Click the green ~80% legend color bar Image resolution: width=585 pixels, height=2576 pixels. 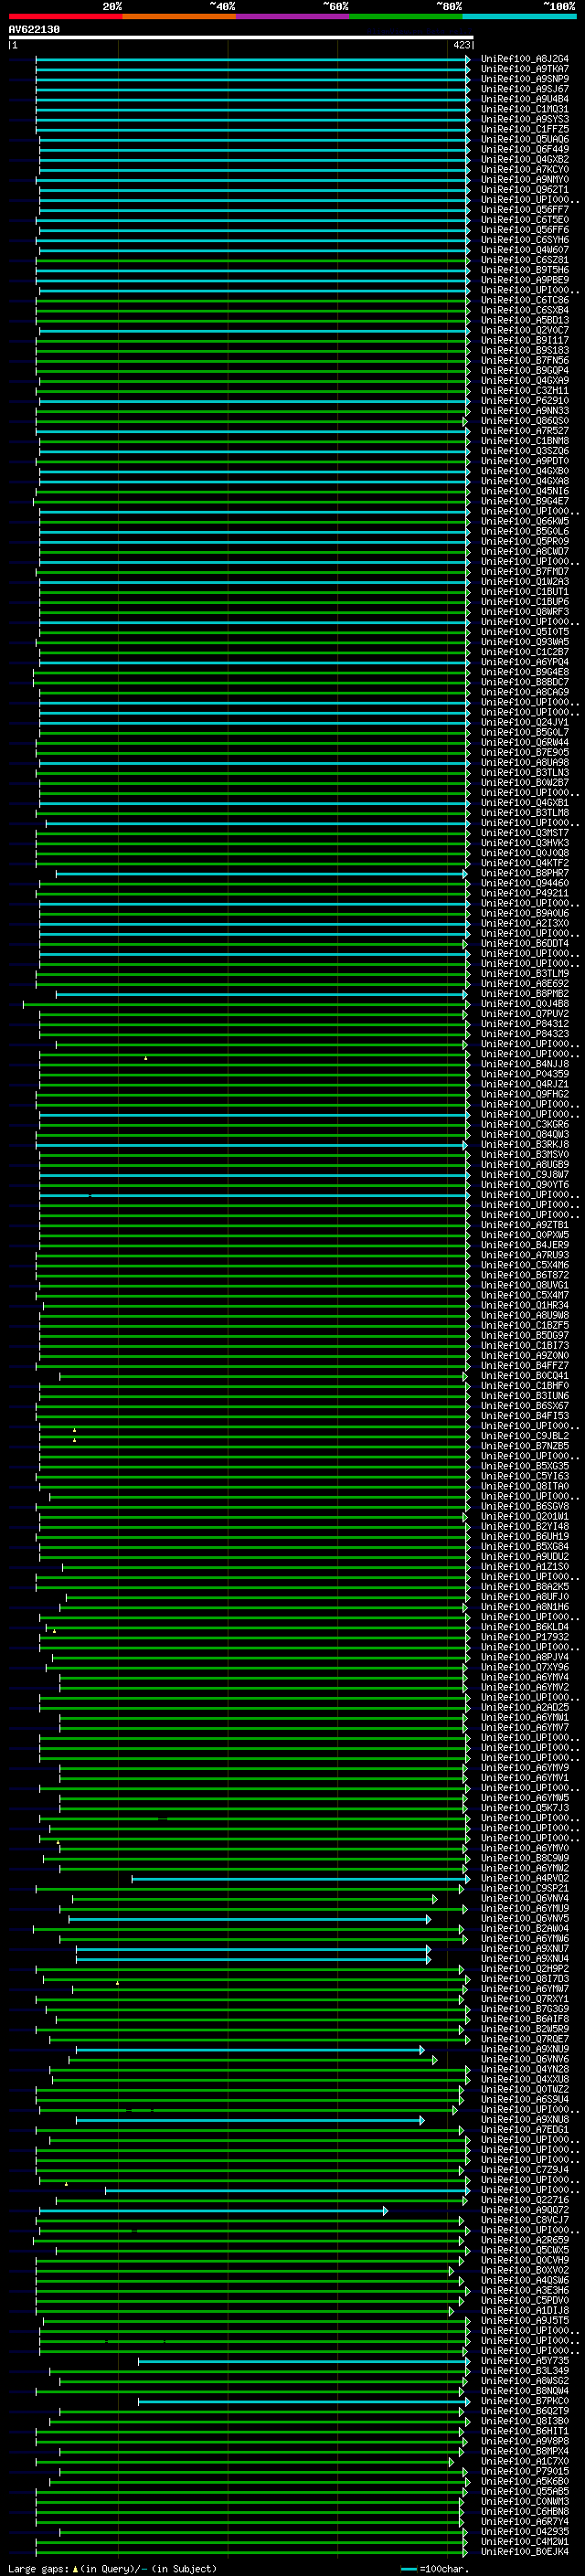click(x=406, y=16)
